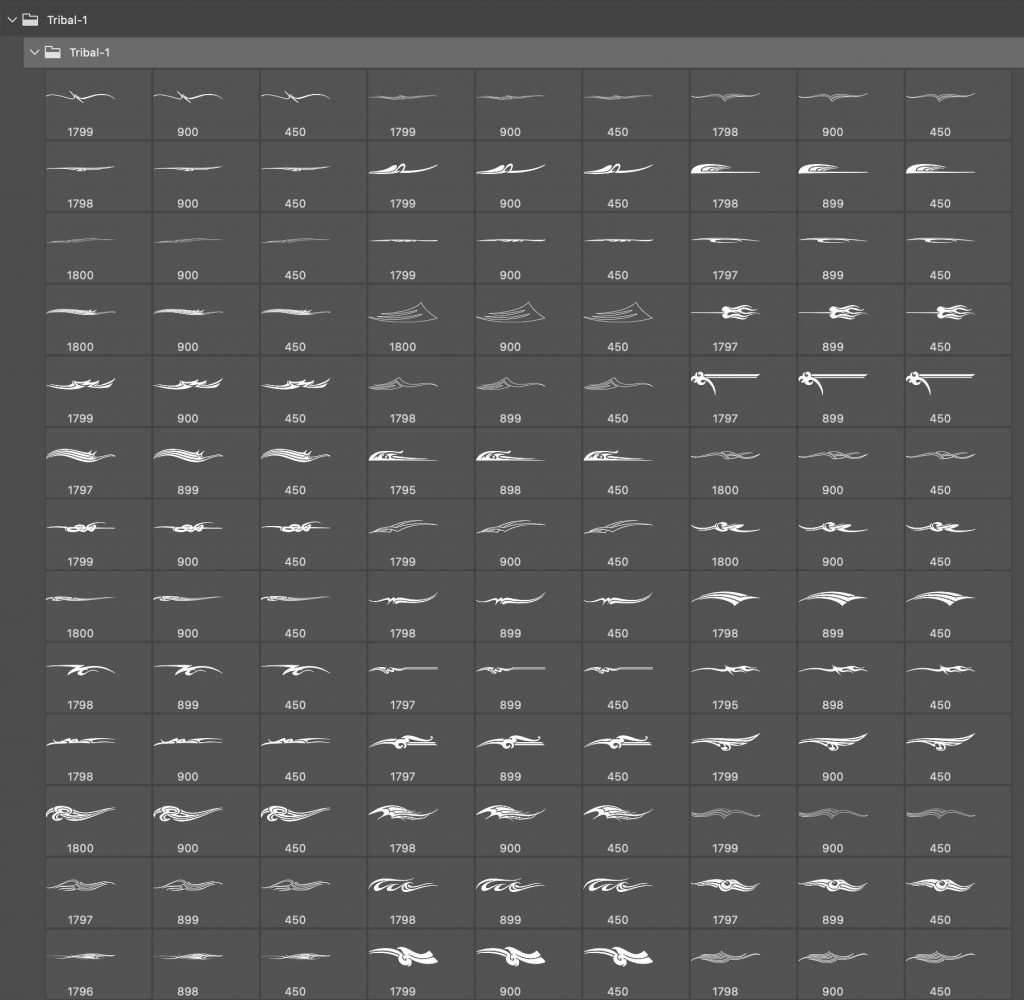Click the nested Tribal-1 folder icon
The width and height of the screenshot is (1024, 1000).
53,52
